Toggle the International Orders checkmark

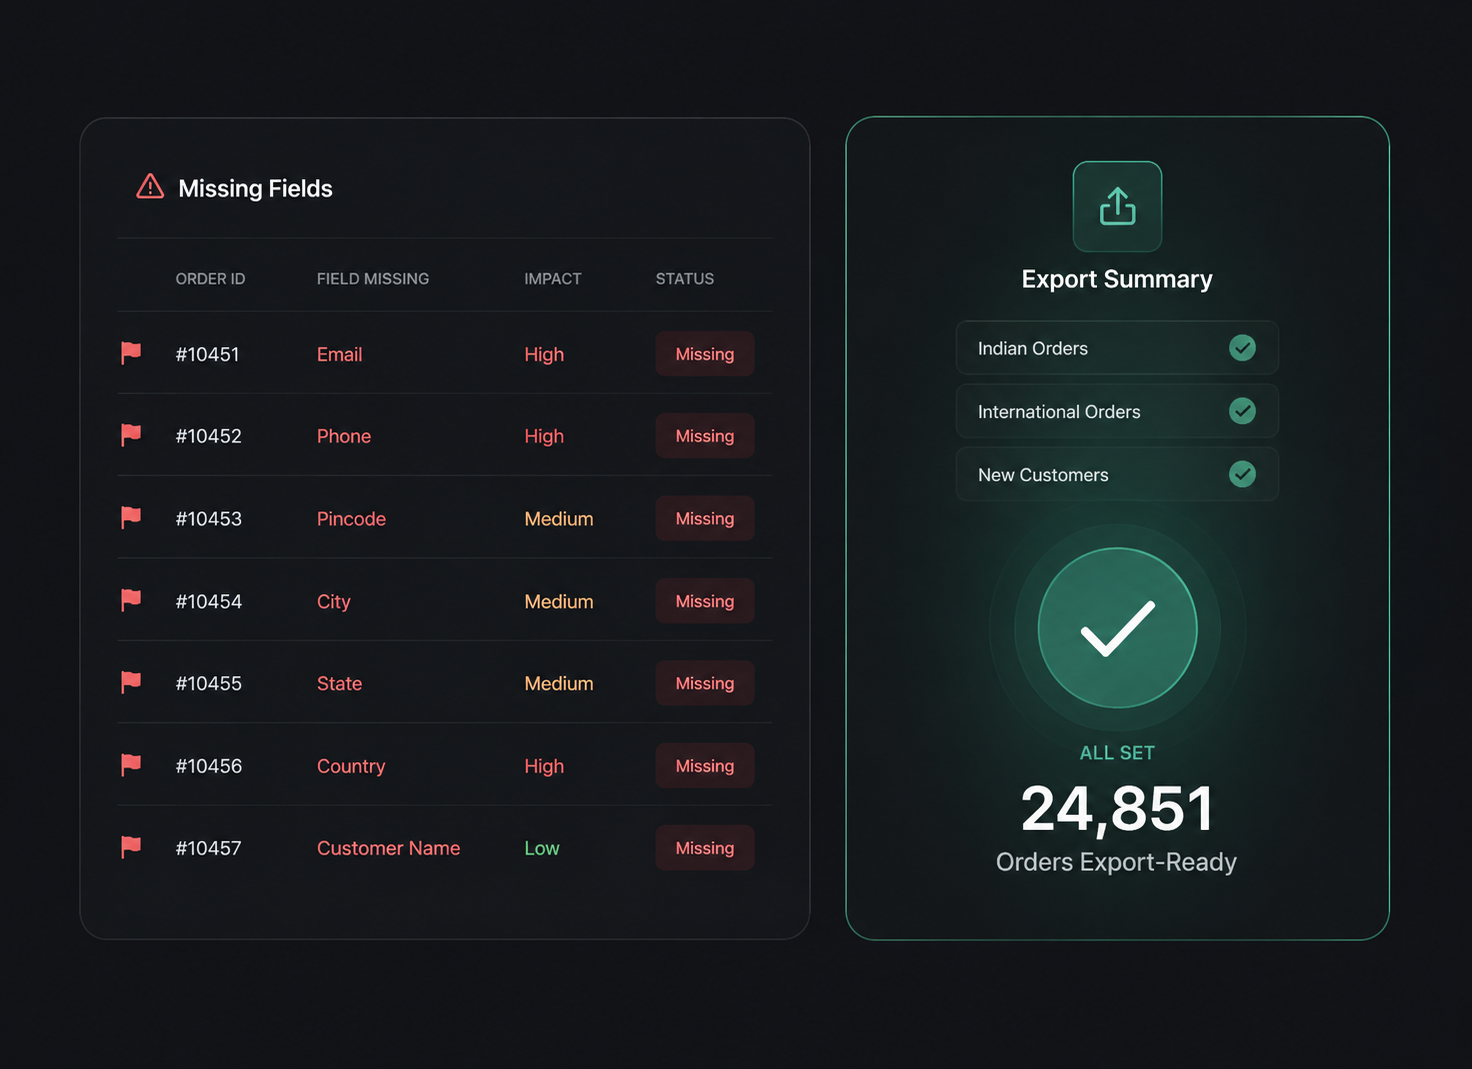[x=1242, y=411]
